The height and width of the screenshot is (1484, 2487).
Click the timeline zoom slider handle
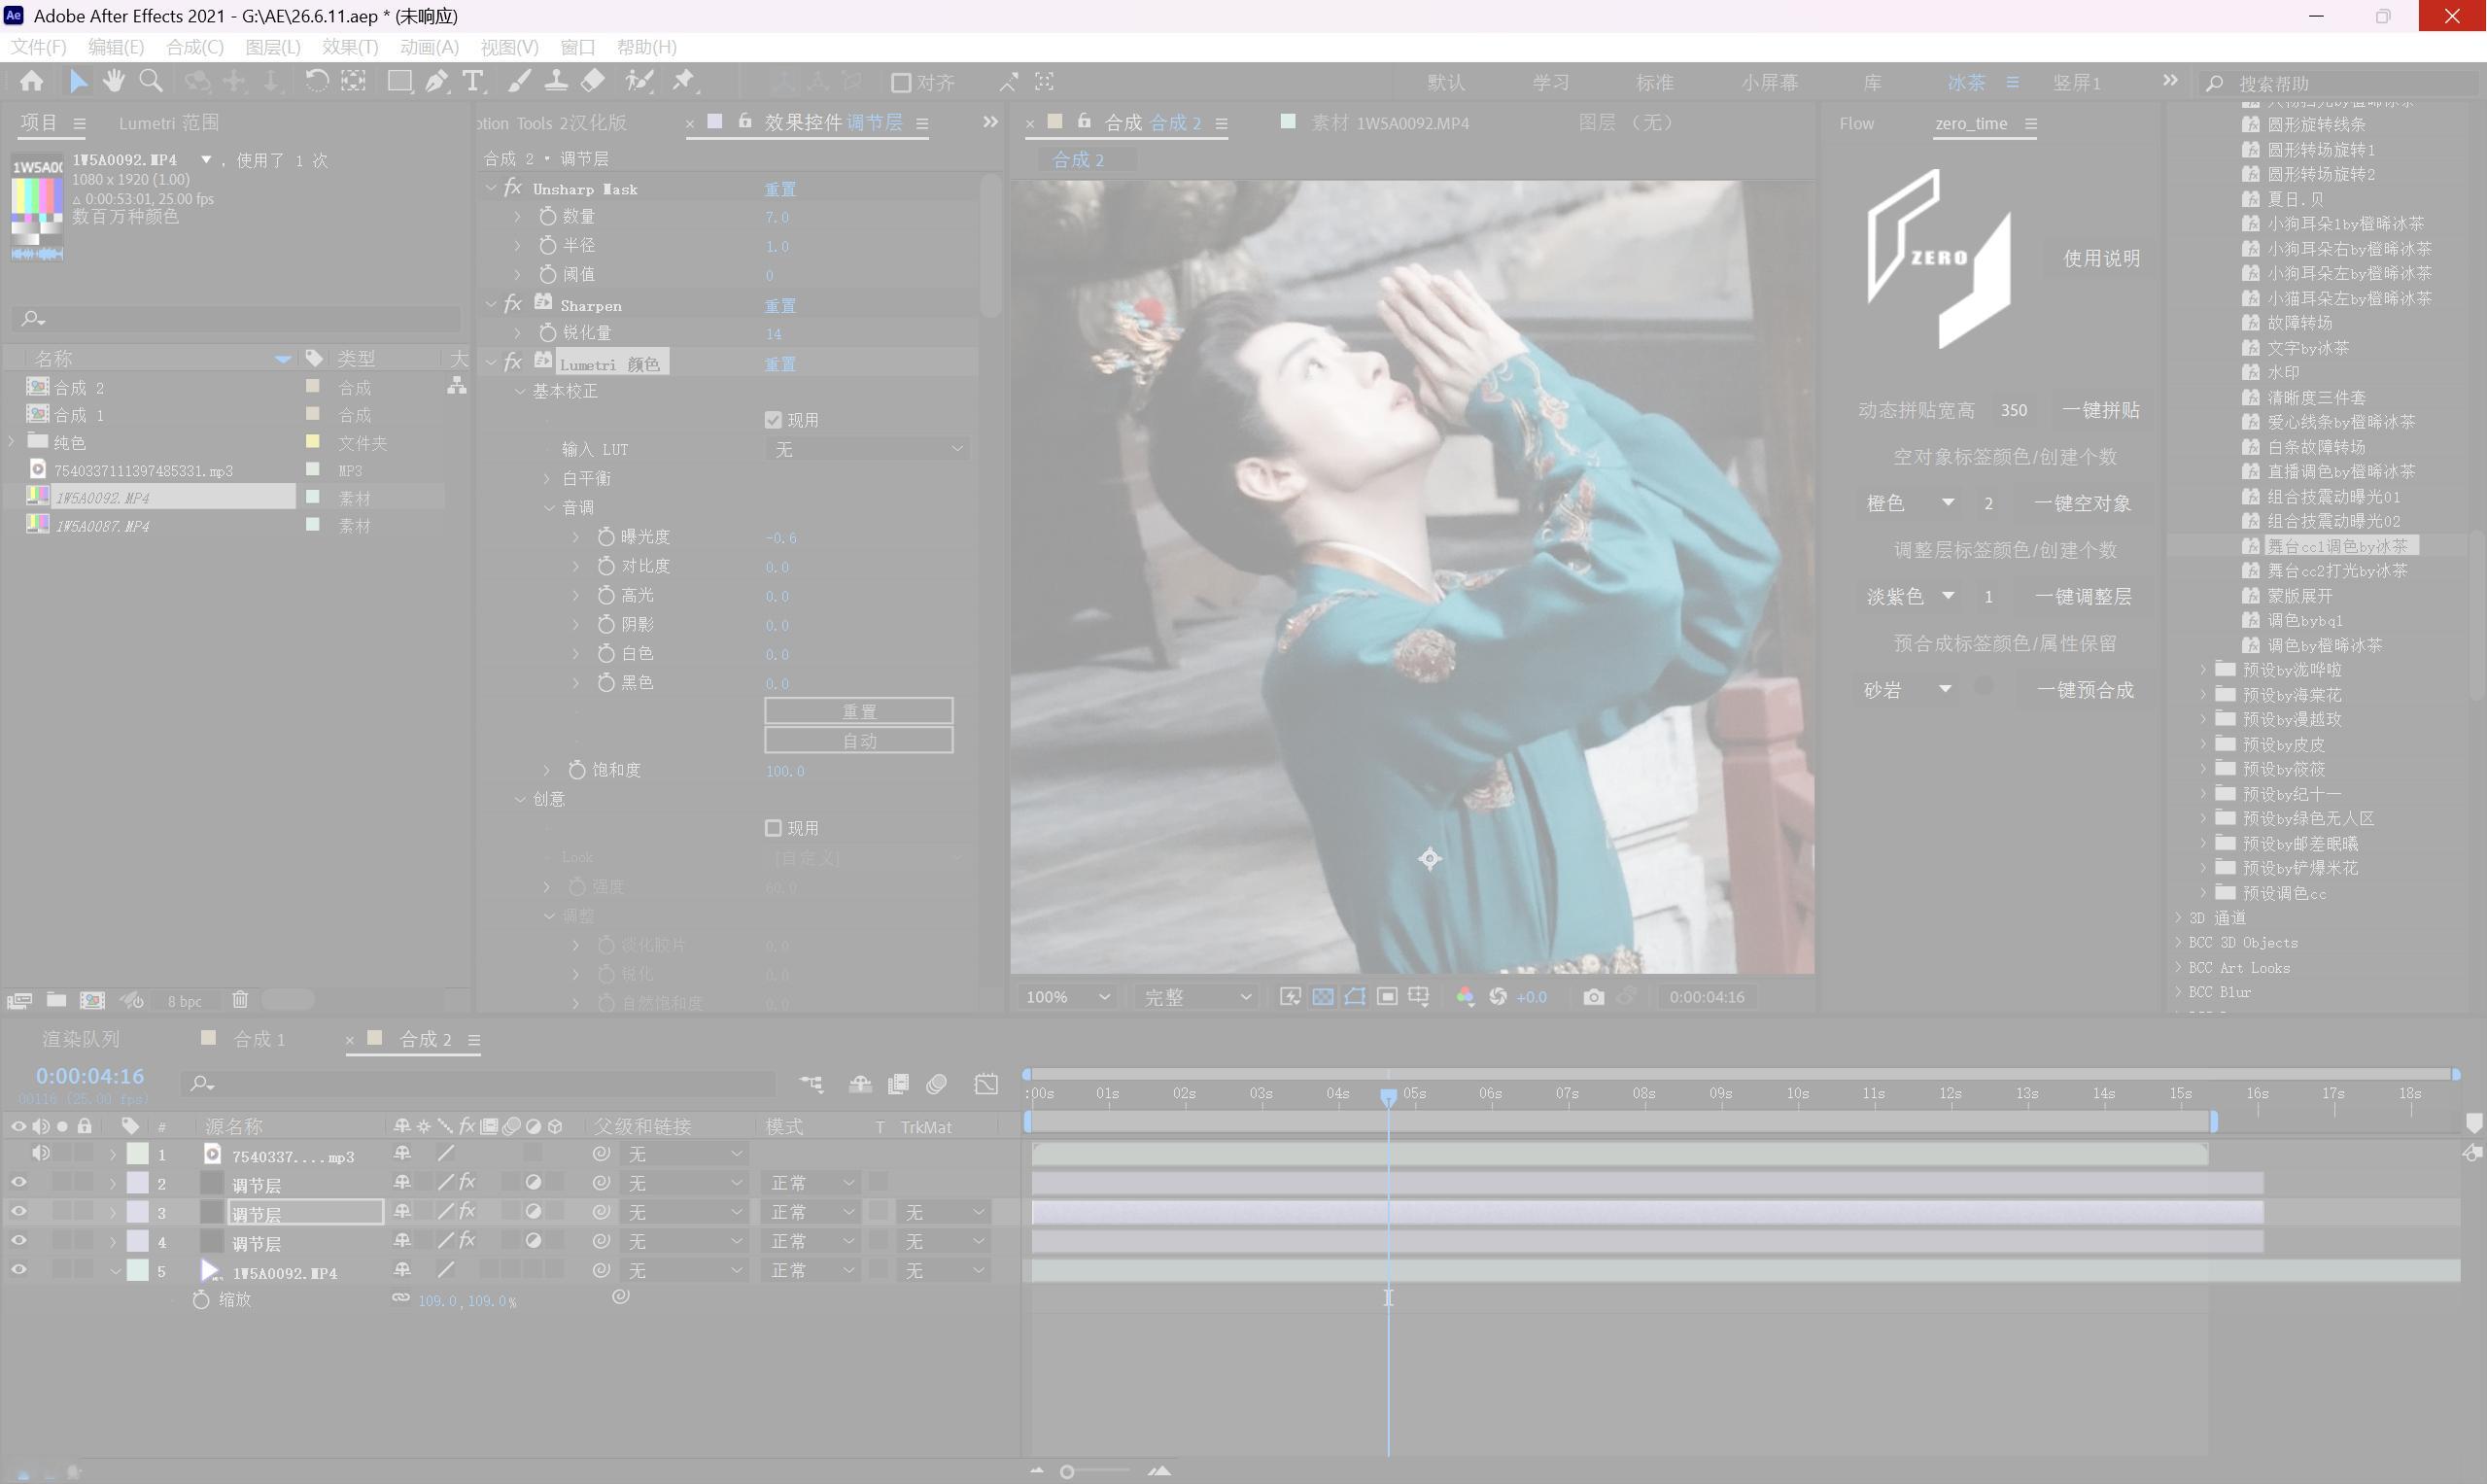tap(1067, 1471)
